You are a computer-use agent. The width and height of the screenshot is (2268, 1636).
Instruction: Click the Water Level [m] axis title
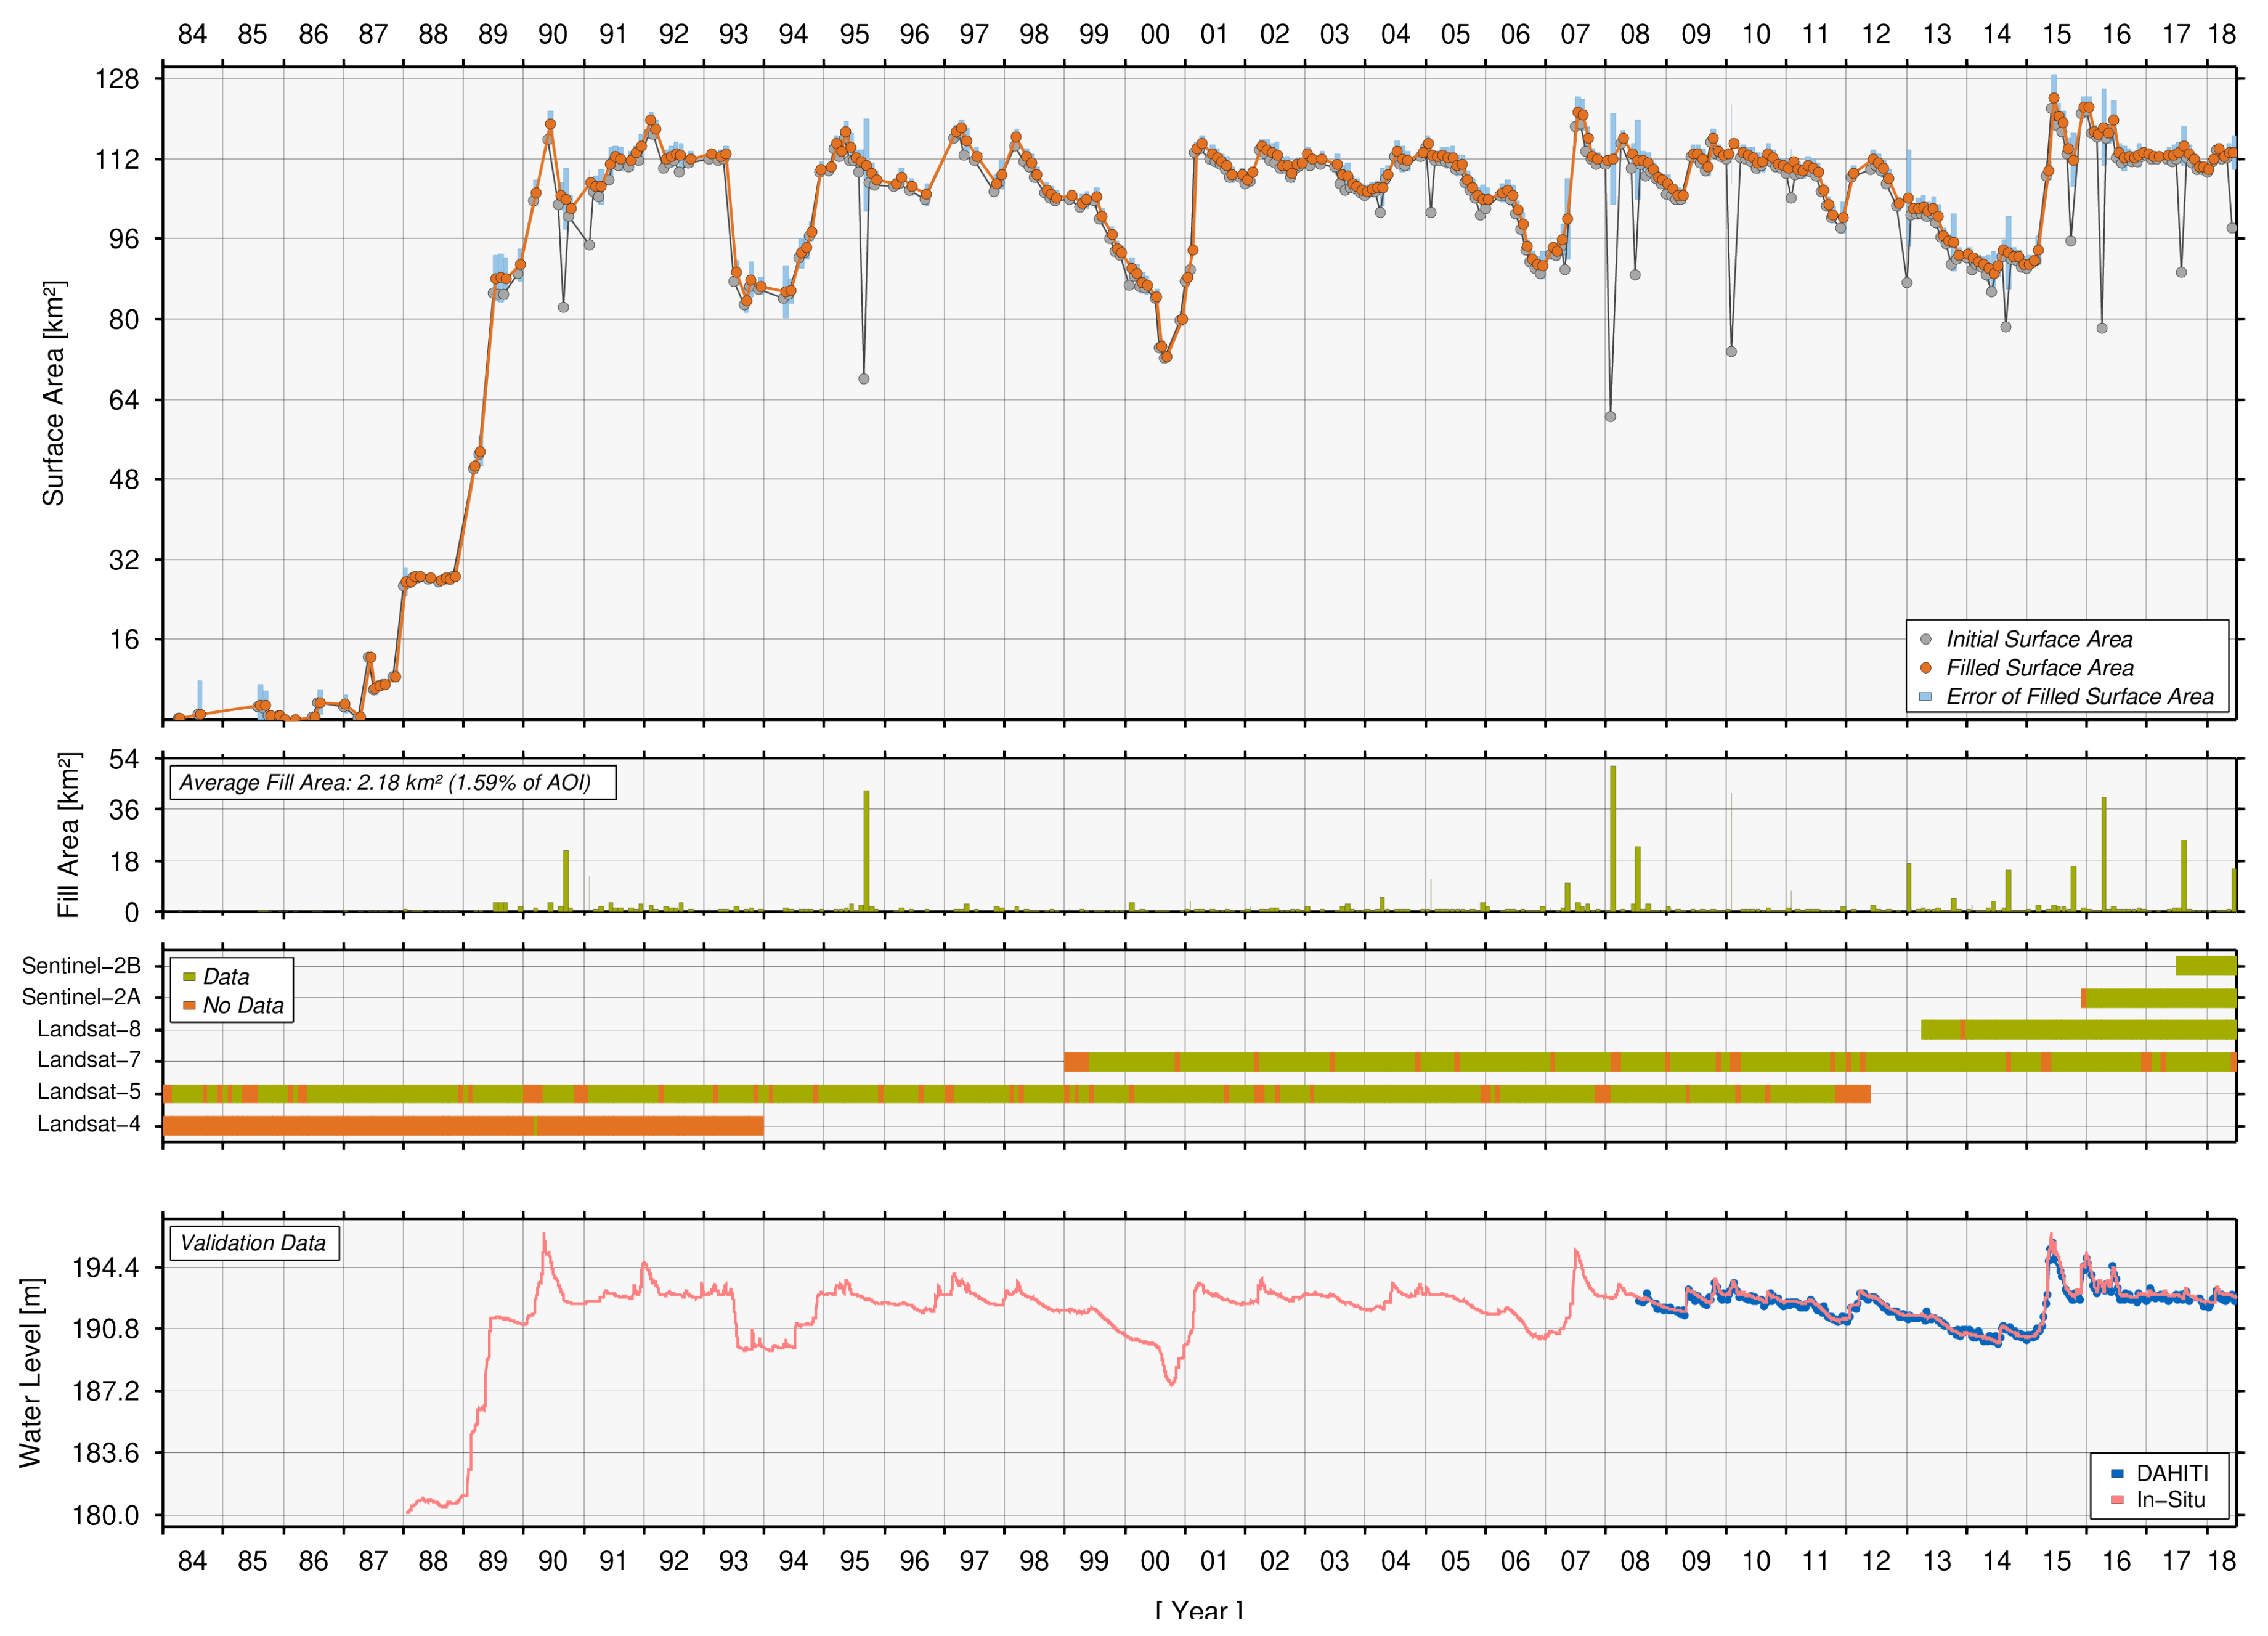coord(31,1372)
